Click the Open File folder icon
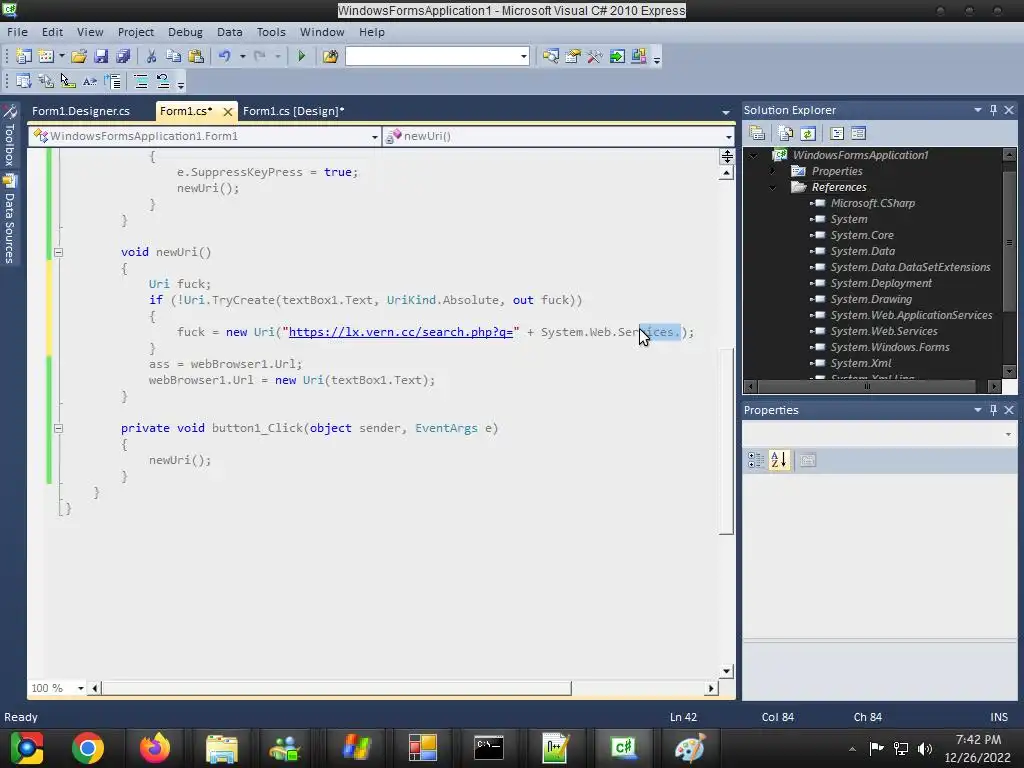This screenshot has width=1024, height=768. pos(79,56)
